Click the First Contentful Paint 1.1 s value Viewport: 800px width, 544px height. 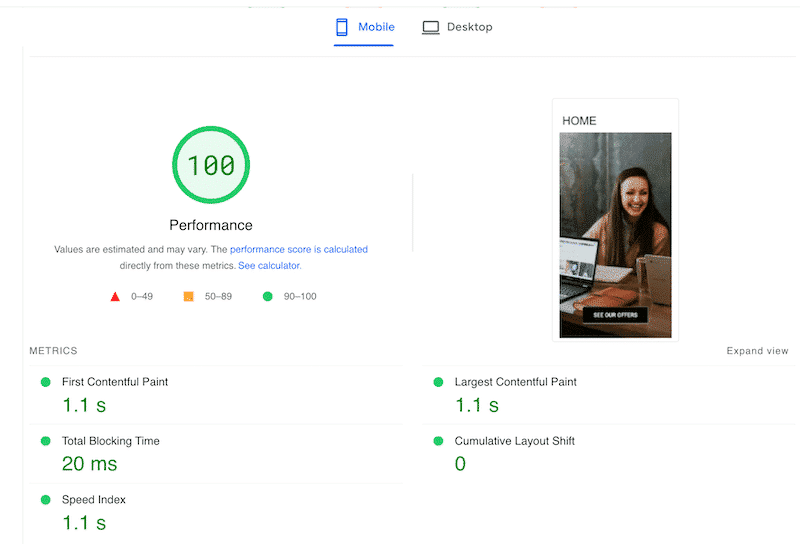84,405
